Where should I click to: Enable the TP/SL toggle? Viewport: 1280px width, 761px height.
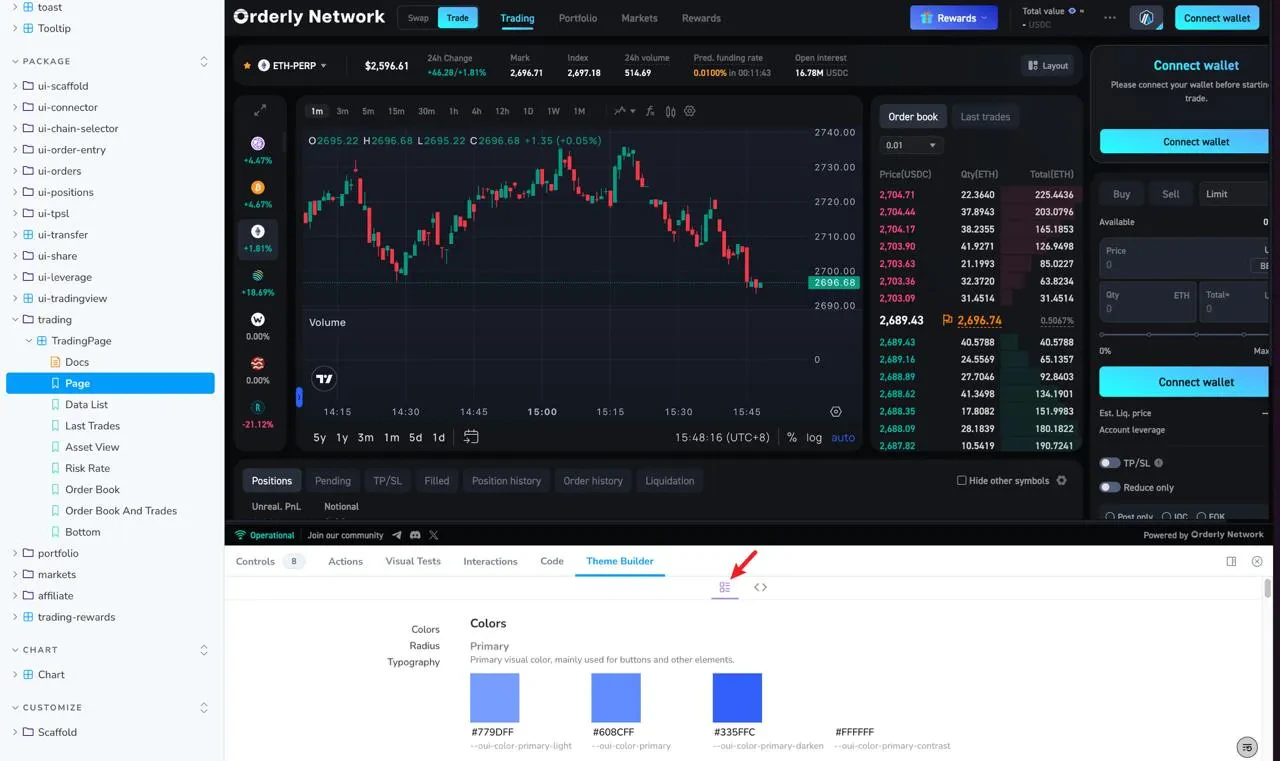[x=1111, y=462]
